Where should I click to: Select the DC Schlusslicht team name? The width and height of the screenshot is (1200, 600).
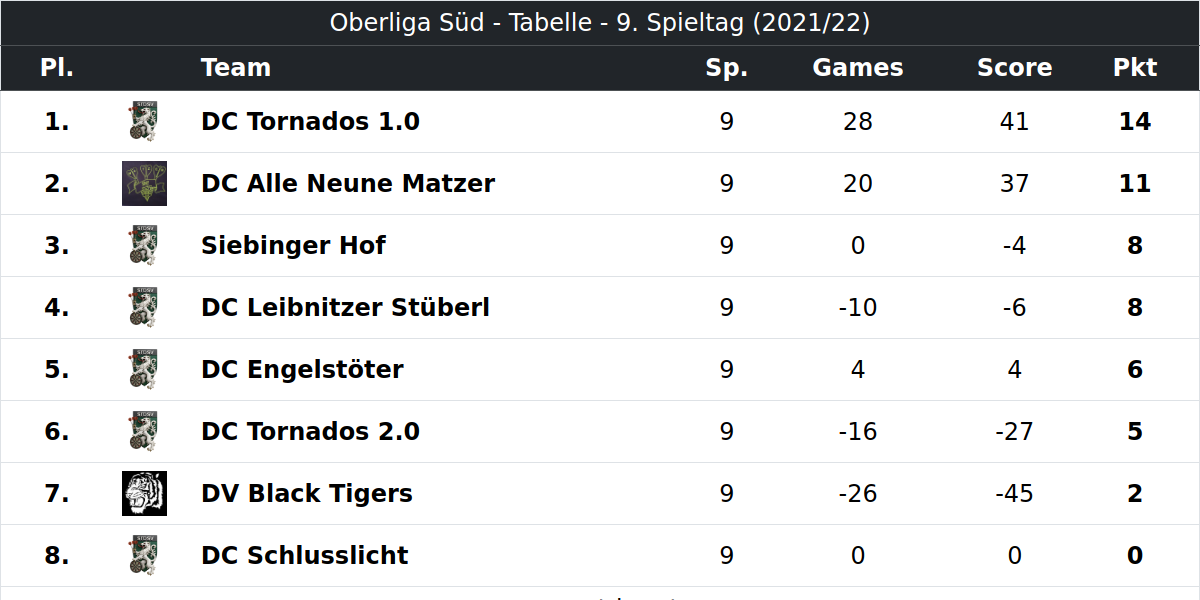point(305,556)
